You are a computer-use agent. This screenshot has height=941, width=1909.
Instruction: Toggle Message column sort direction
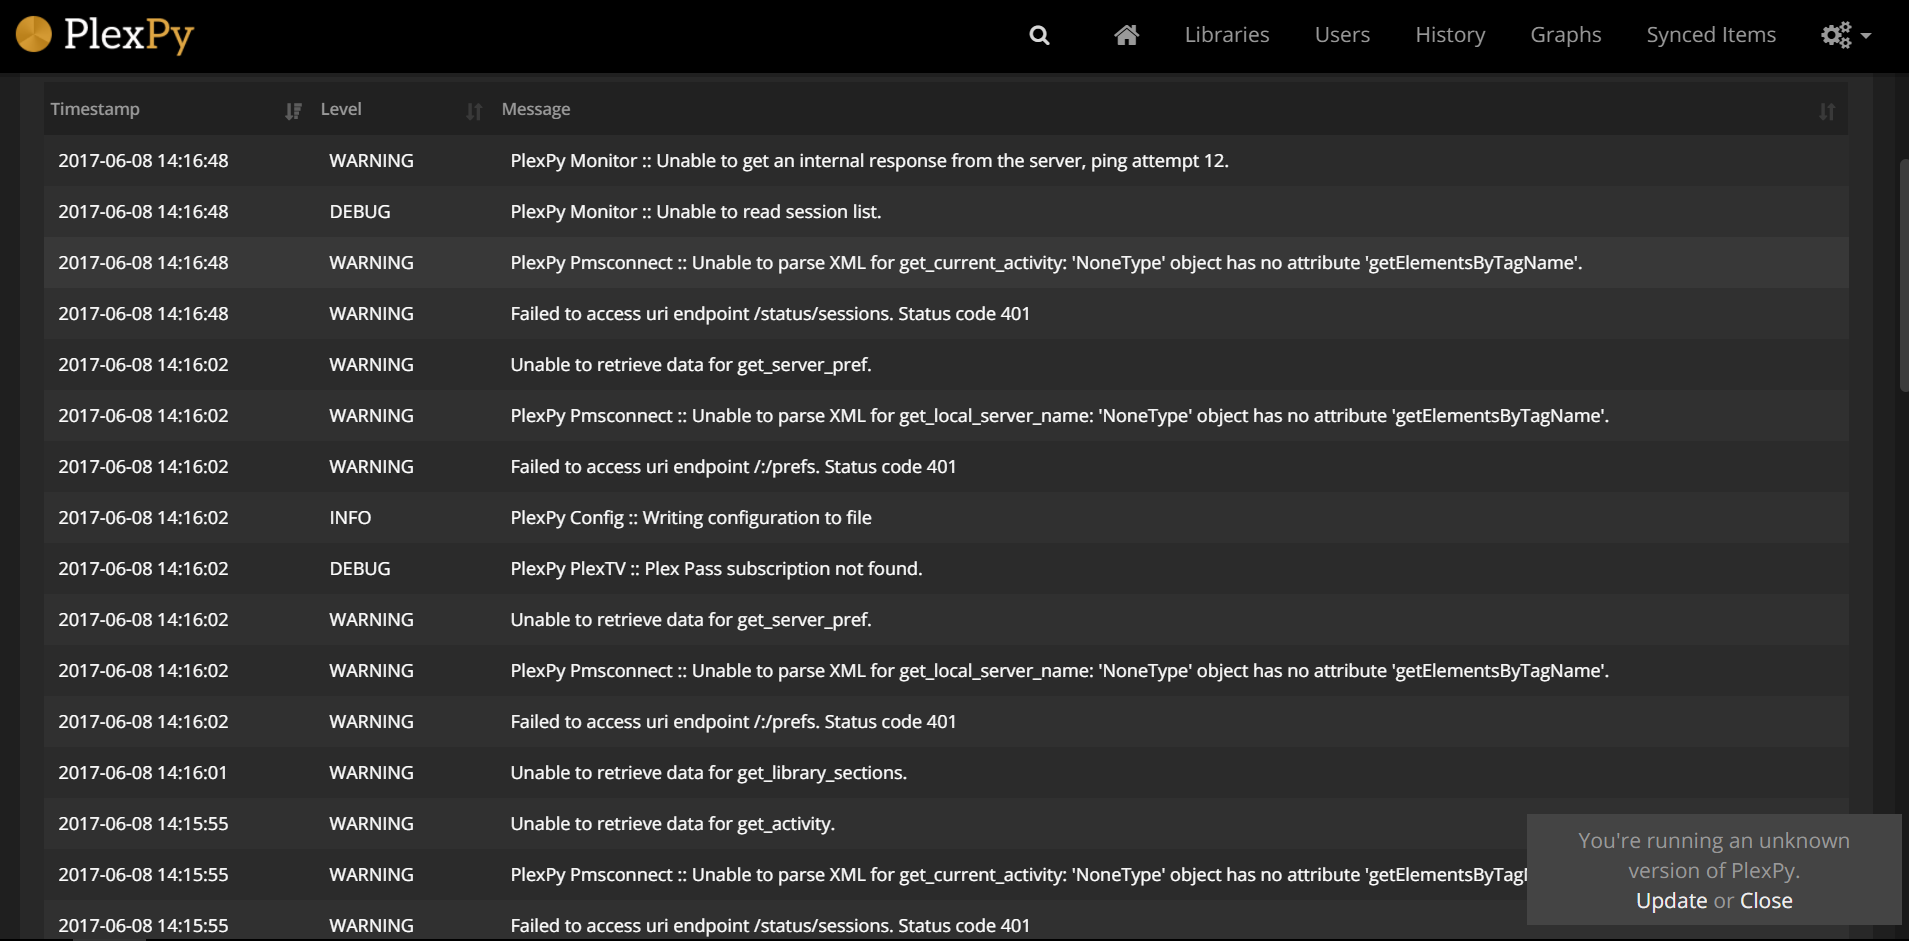(1828, 110)
